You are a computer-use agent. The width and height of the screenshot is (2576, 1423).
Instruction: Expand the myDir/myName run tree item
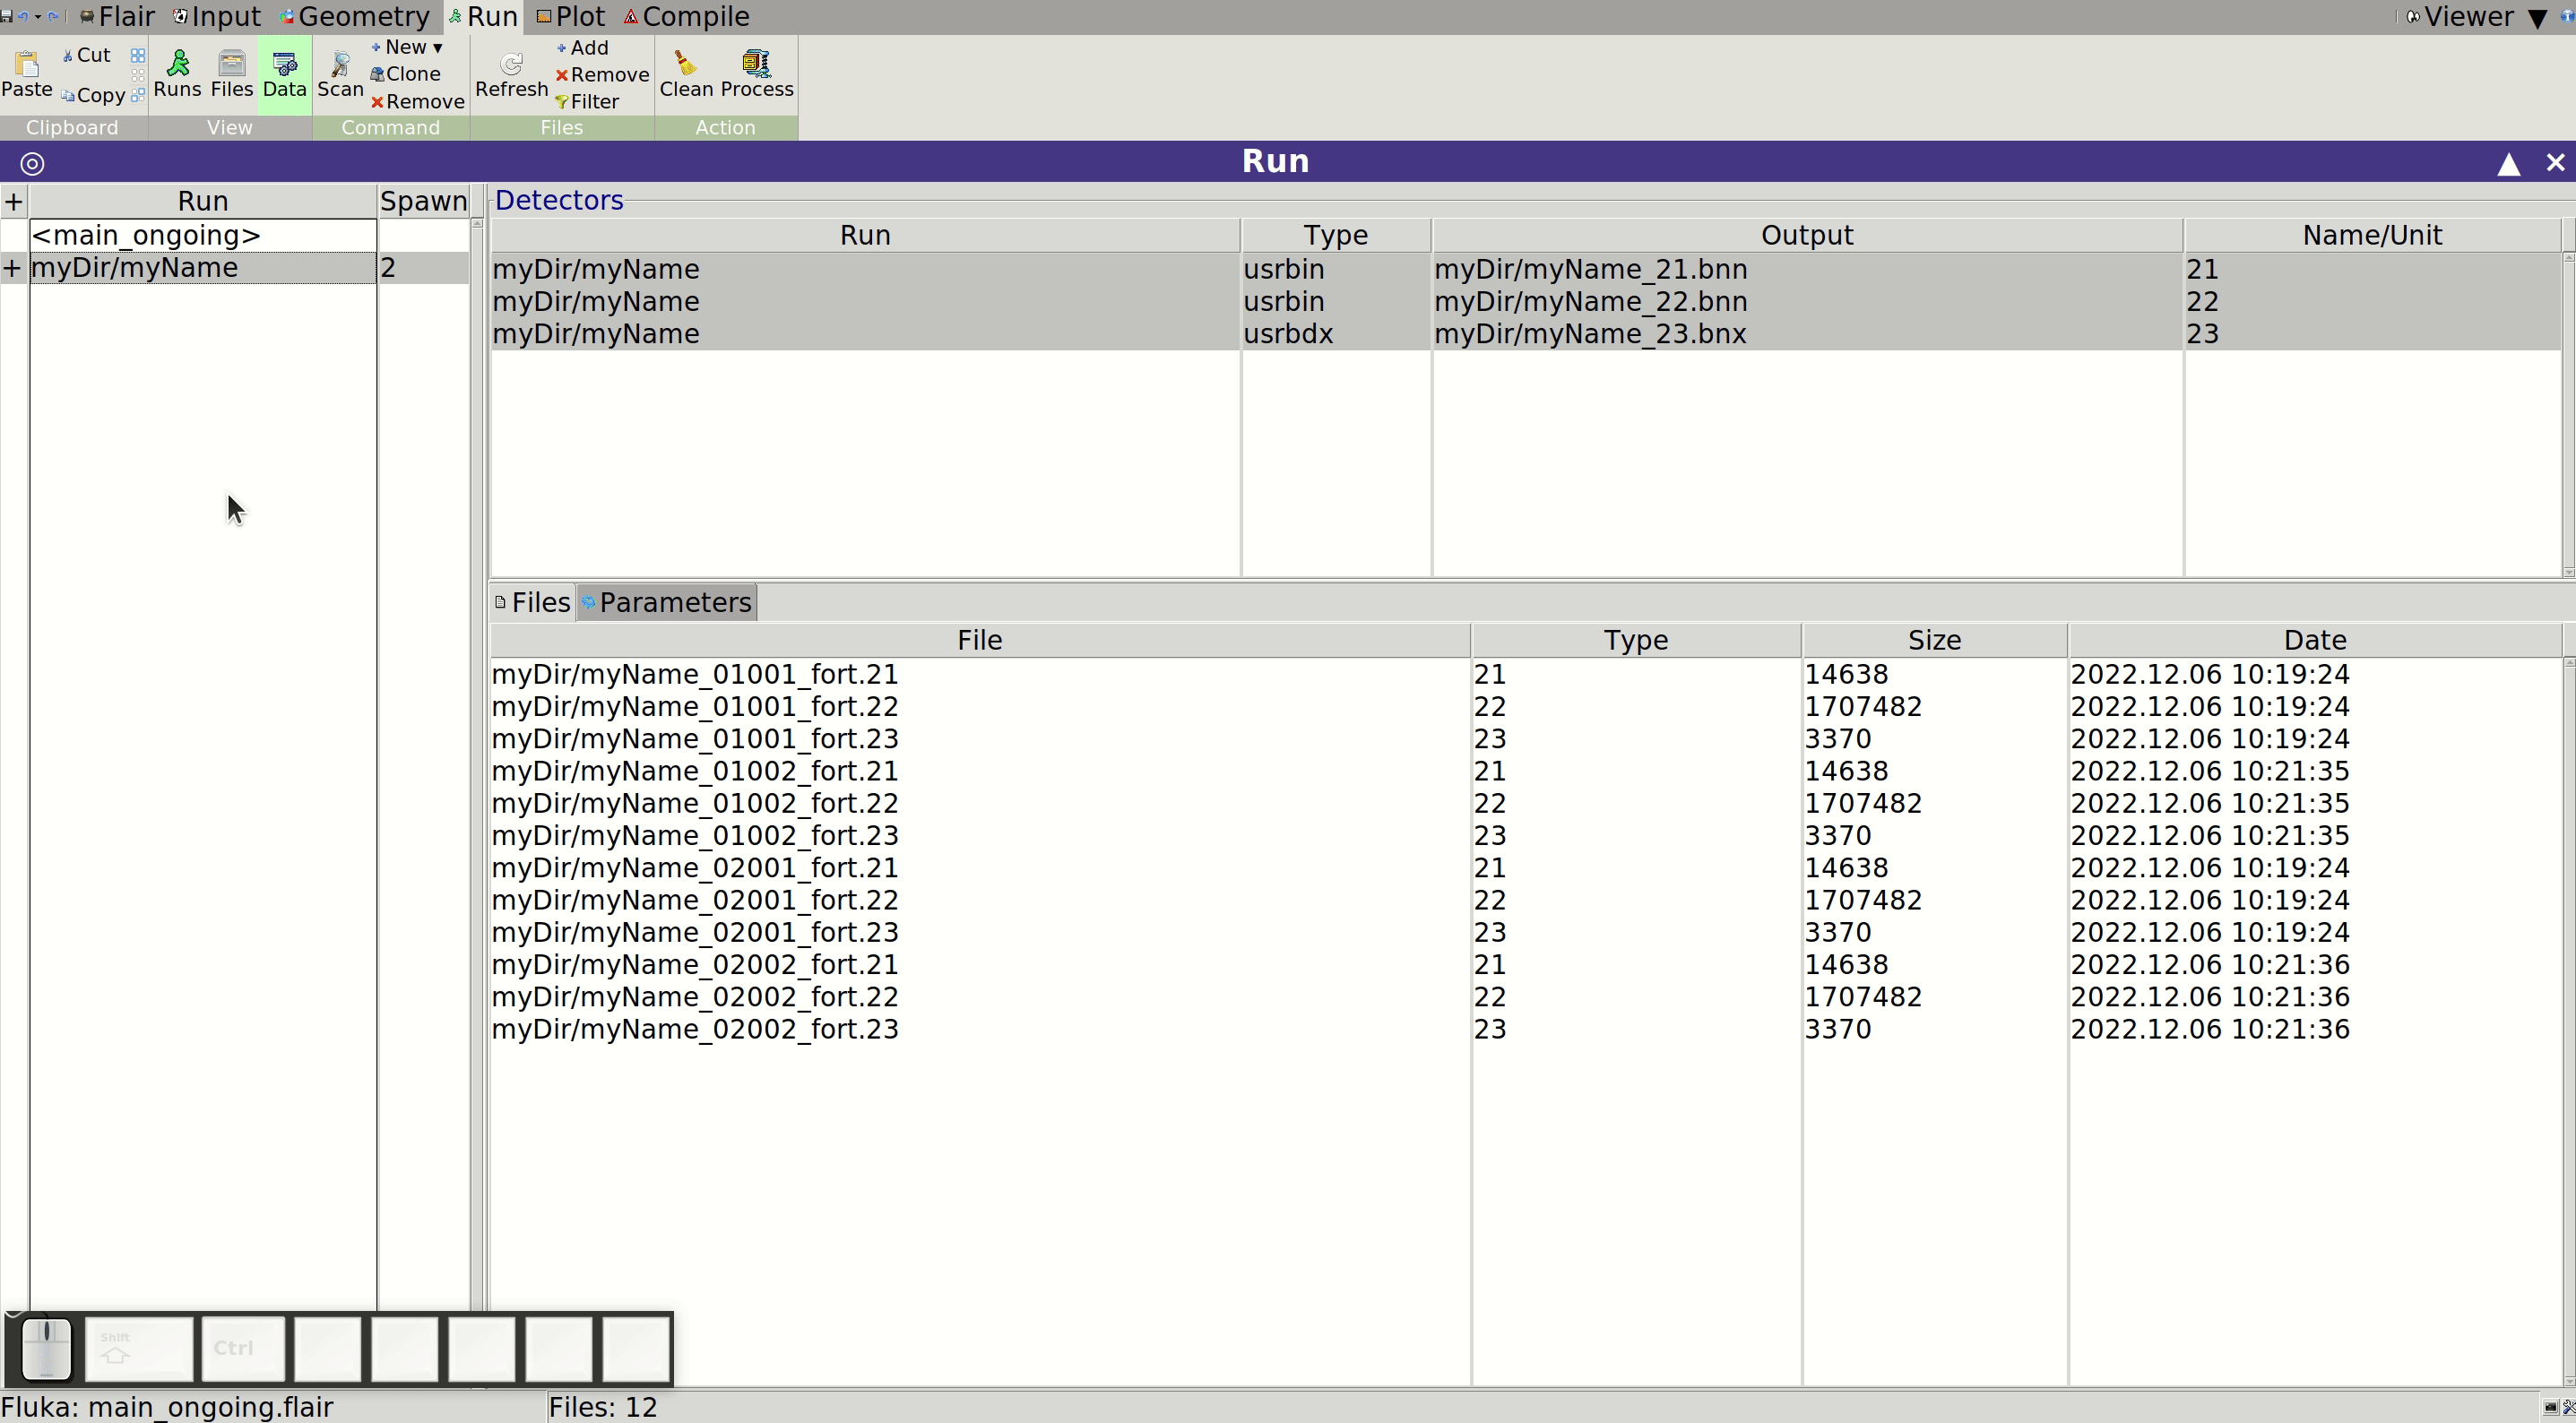[x=12, y=268]
